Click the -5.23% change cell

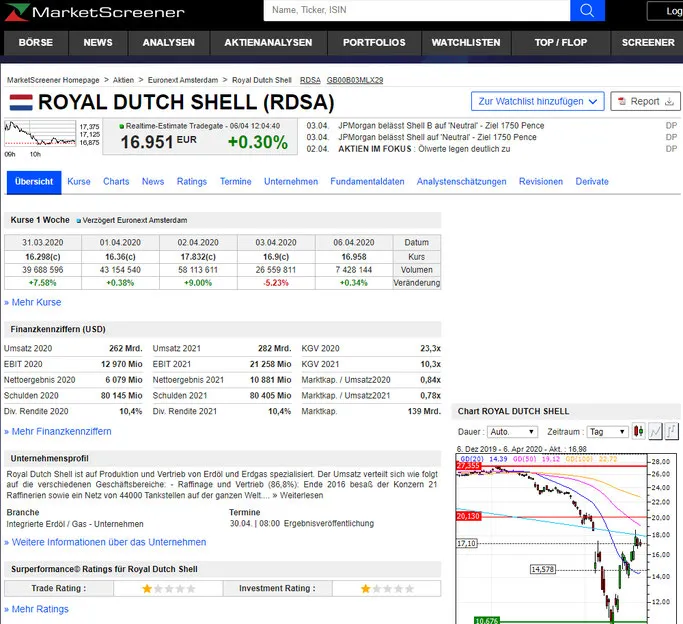pos(276,283)
